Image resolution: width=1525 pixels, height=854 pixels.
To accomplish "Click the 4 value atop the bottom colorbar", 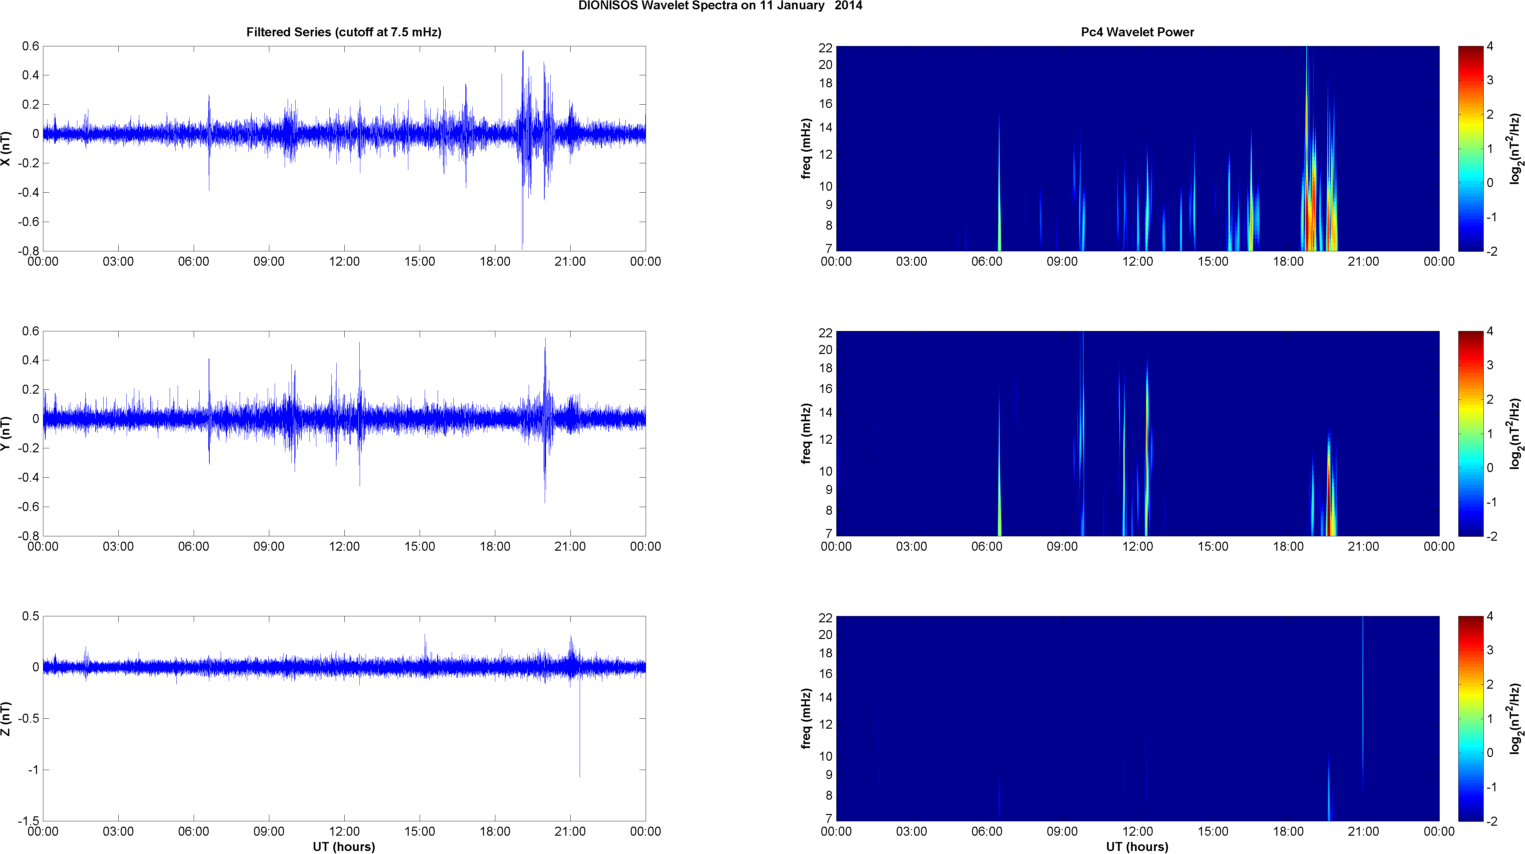I will (x=1490, y=617).
